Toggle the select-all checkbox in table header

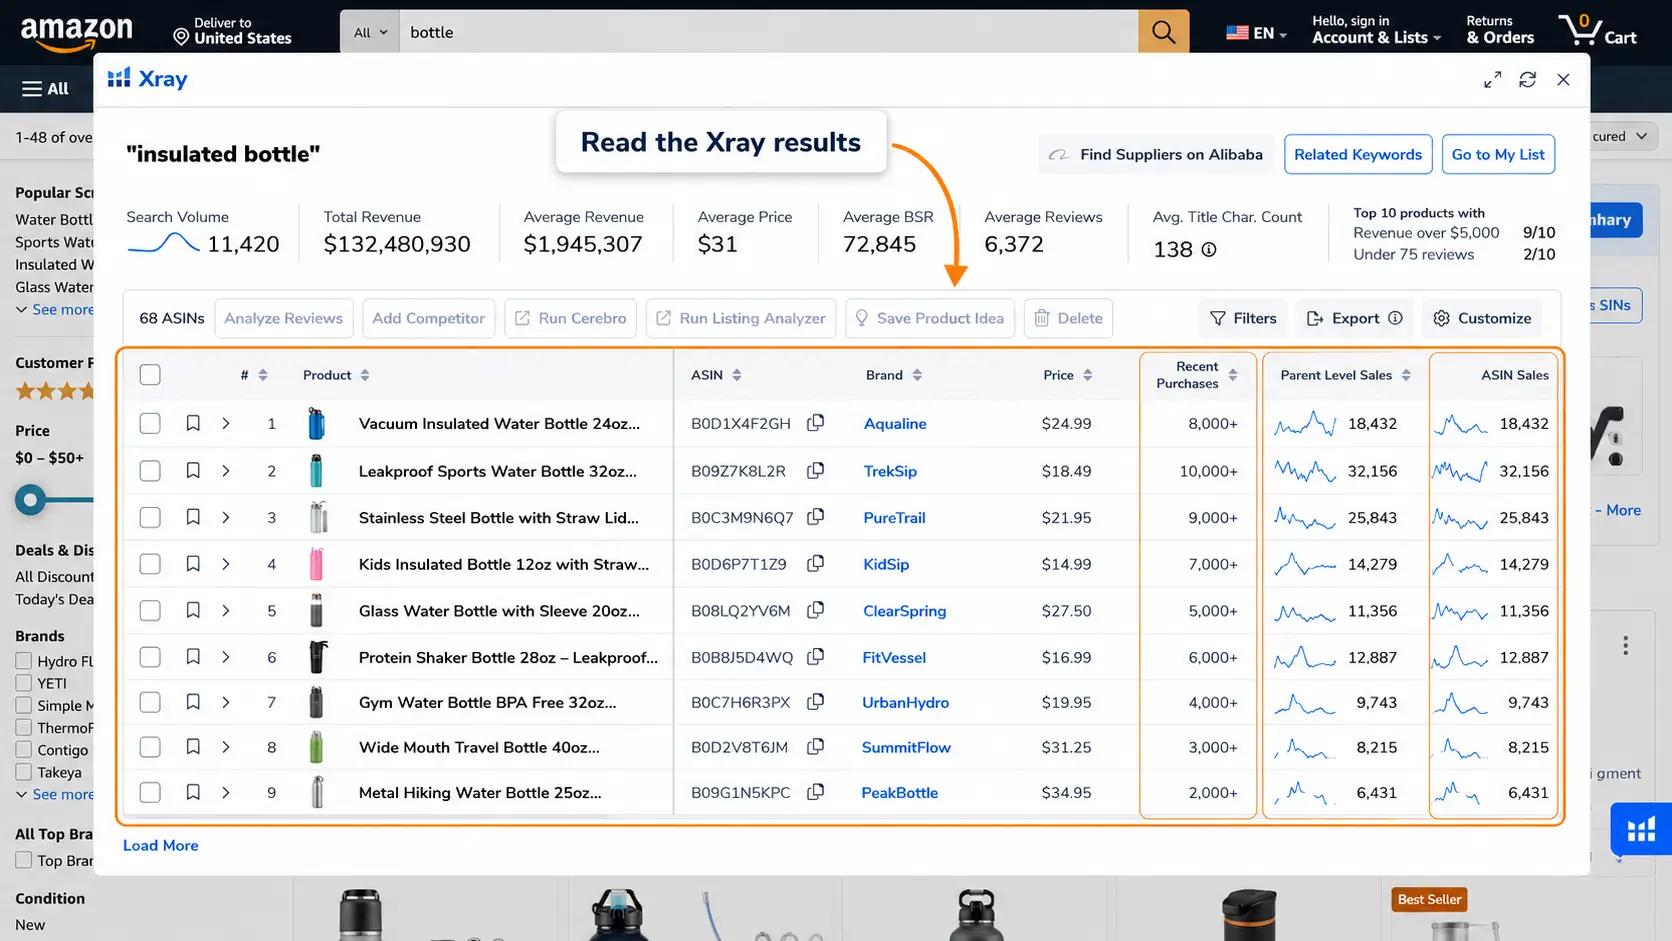(x=150, y=375)
